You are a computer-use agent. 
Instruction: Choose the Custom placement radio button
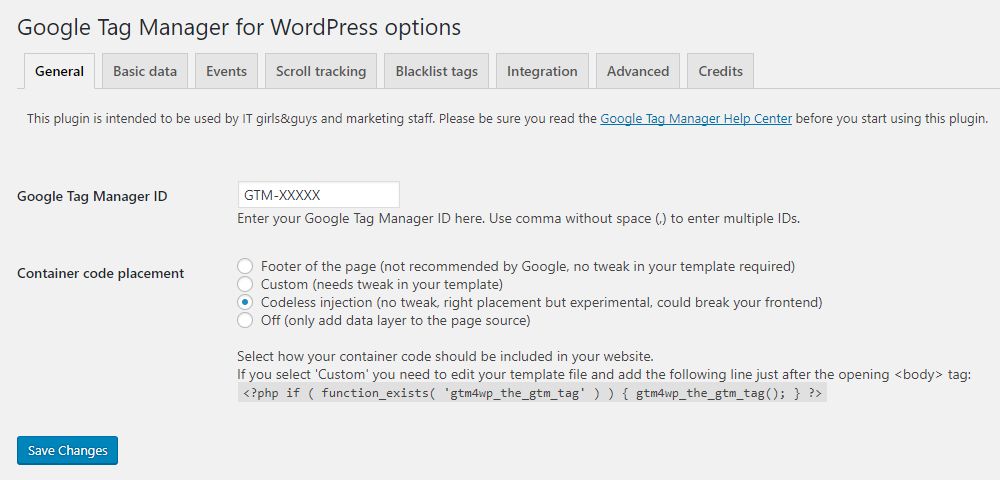pos(245,284)
